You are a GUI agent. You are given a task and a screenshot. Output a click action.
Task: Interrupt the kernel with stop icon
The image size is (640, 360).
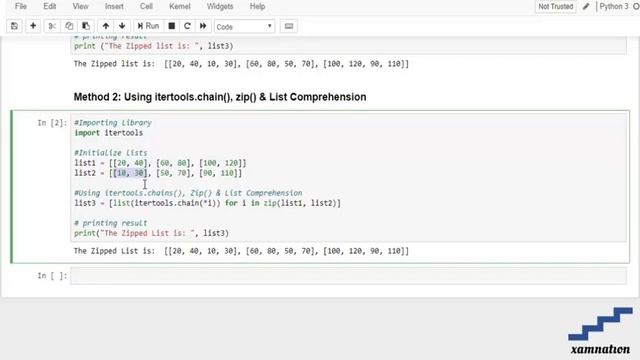tap(172, 26)
